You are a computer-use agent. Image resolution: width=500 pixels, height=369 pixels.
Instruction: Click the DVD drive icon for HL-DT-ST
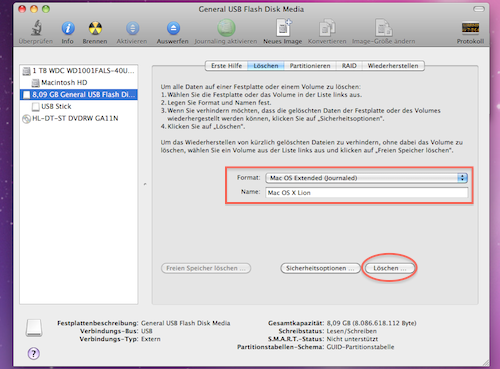point(26,119)
